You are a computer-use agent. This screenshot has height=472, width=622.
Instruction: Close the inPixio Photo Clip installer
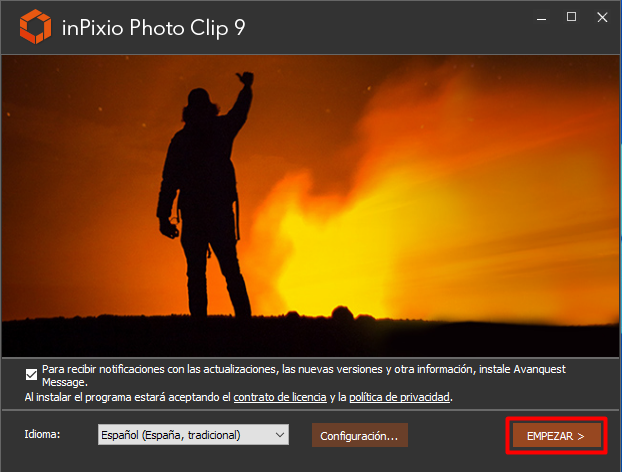pos(602,17)
